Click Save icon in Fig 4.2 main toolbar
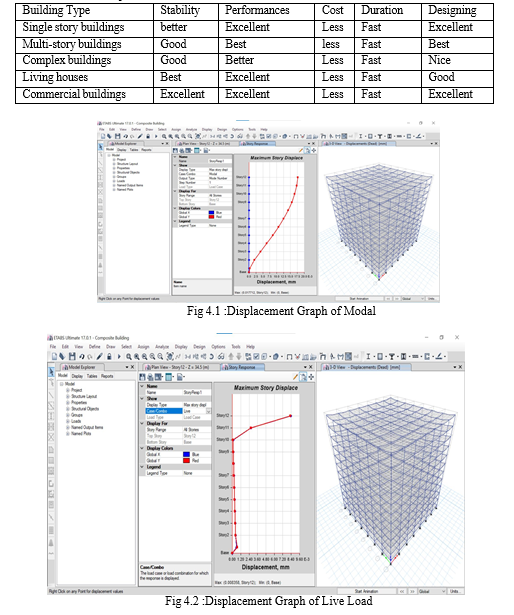 click(72, 357)
